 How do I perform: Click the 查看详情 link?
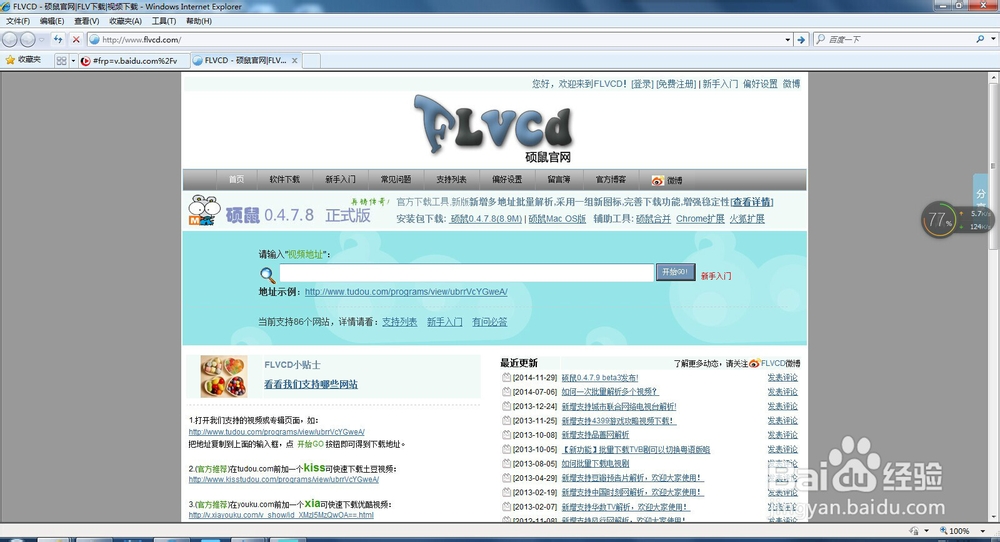point(752,202)
